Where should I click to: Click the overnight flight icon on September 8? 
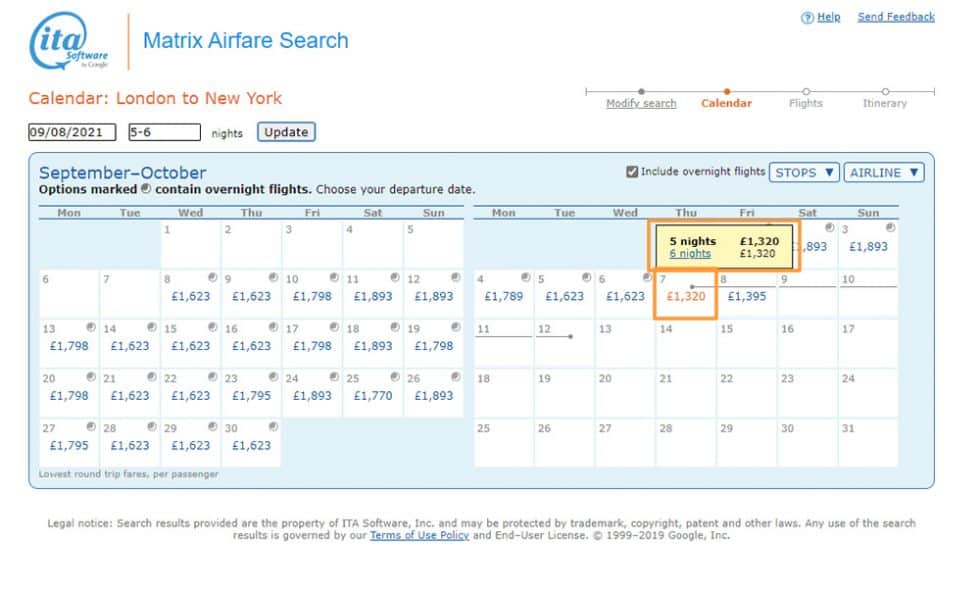(x=212, y=277)
